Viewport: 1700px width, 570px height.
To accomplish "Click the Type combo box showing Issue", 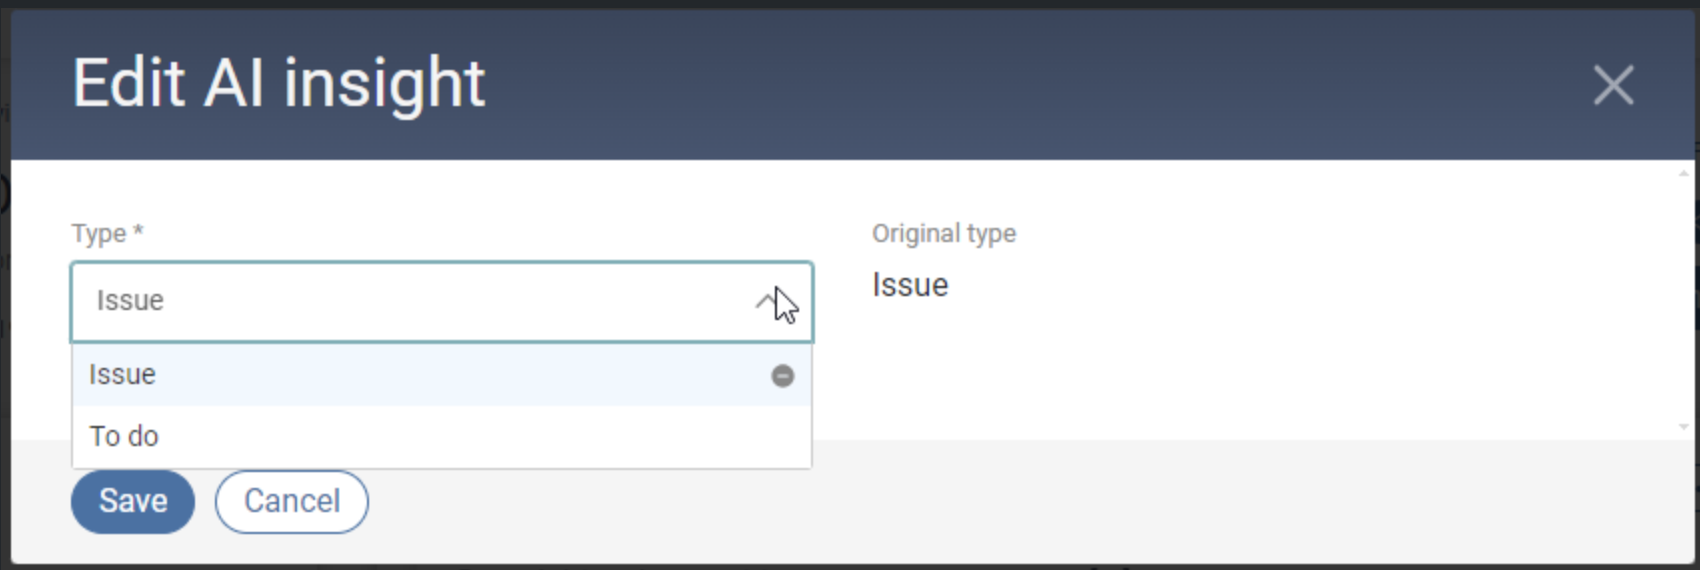I will click(400, 301).
